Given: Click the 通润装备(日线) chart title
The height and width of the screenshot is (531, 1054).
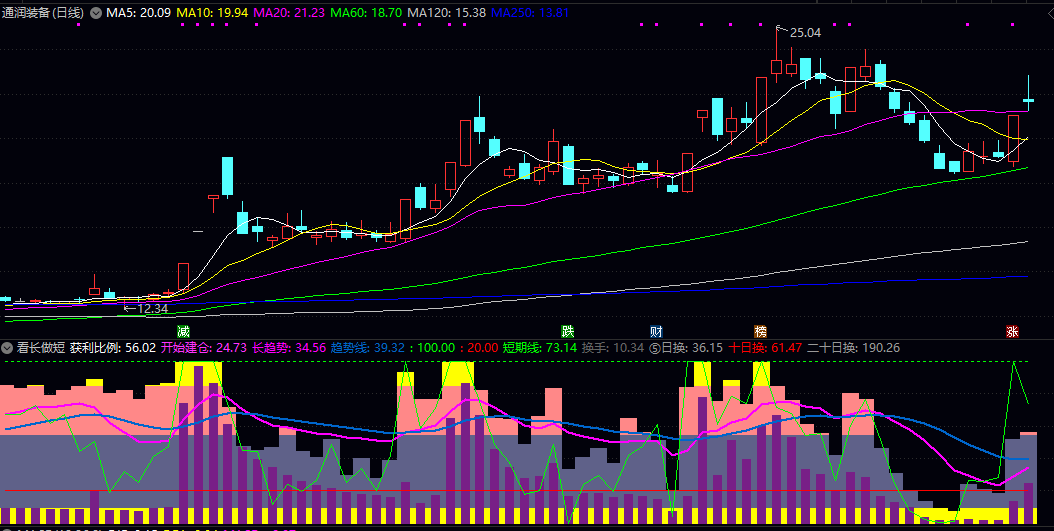Looking at the screenshot, I should (x=43, y=13).
